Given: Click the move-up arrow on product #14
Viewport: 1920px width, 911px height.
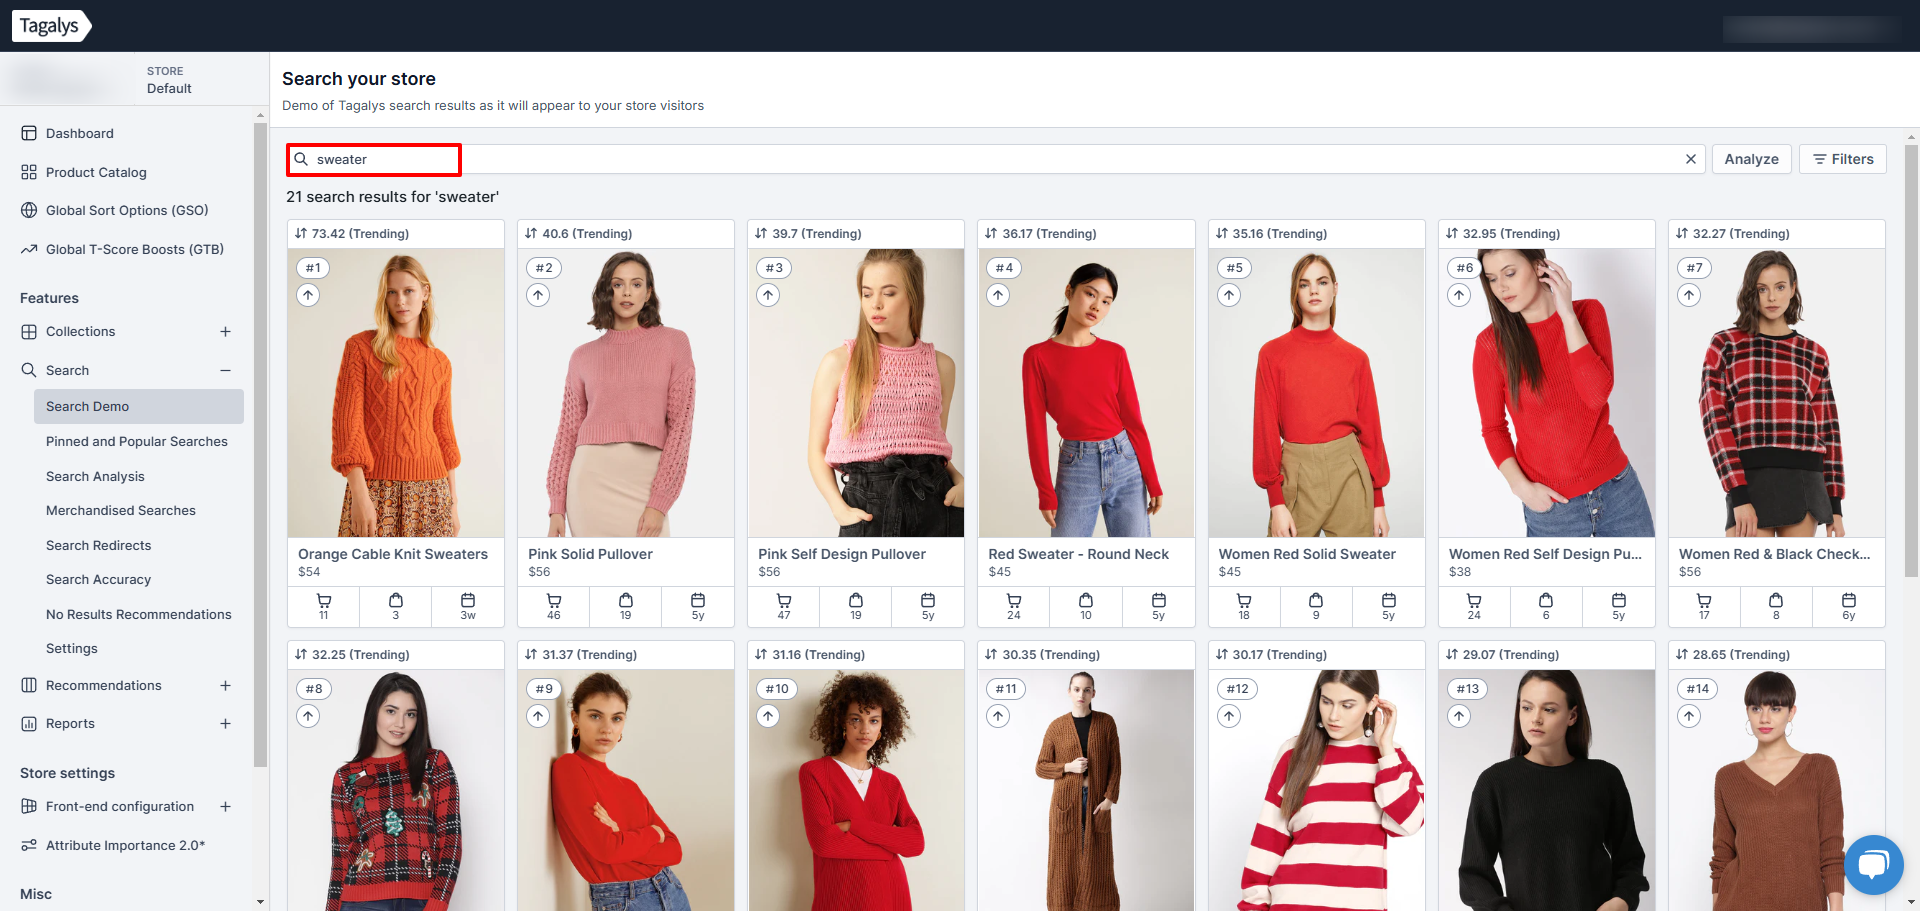Looking at the screenshot, I should click(x=1689, y=716).
